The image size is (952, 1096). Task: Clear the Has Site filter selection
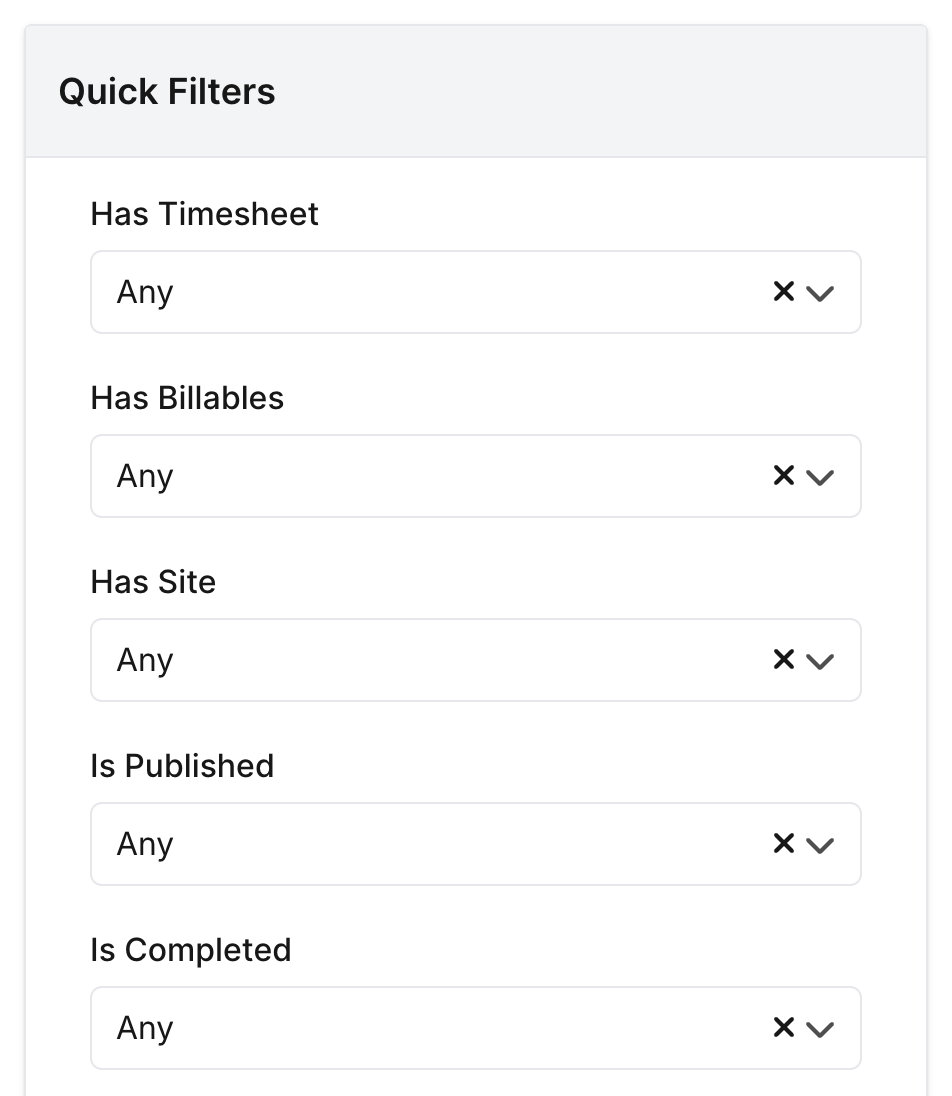(x=784, y=660)
